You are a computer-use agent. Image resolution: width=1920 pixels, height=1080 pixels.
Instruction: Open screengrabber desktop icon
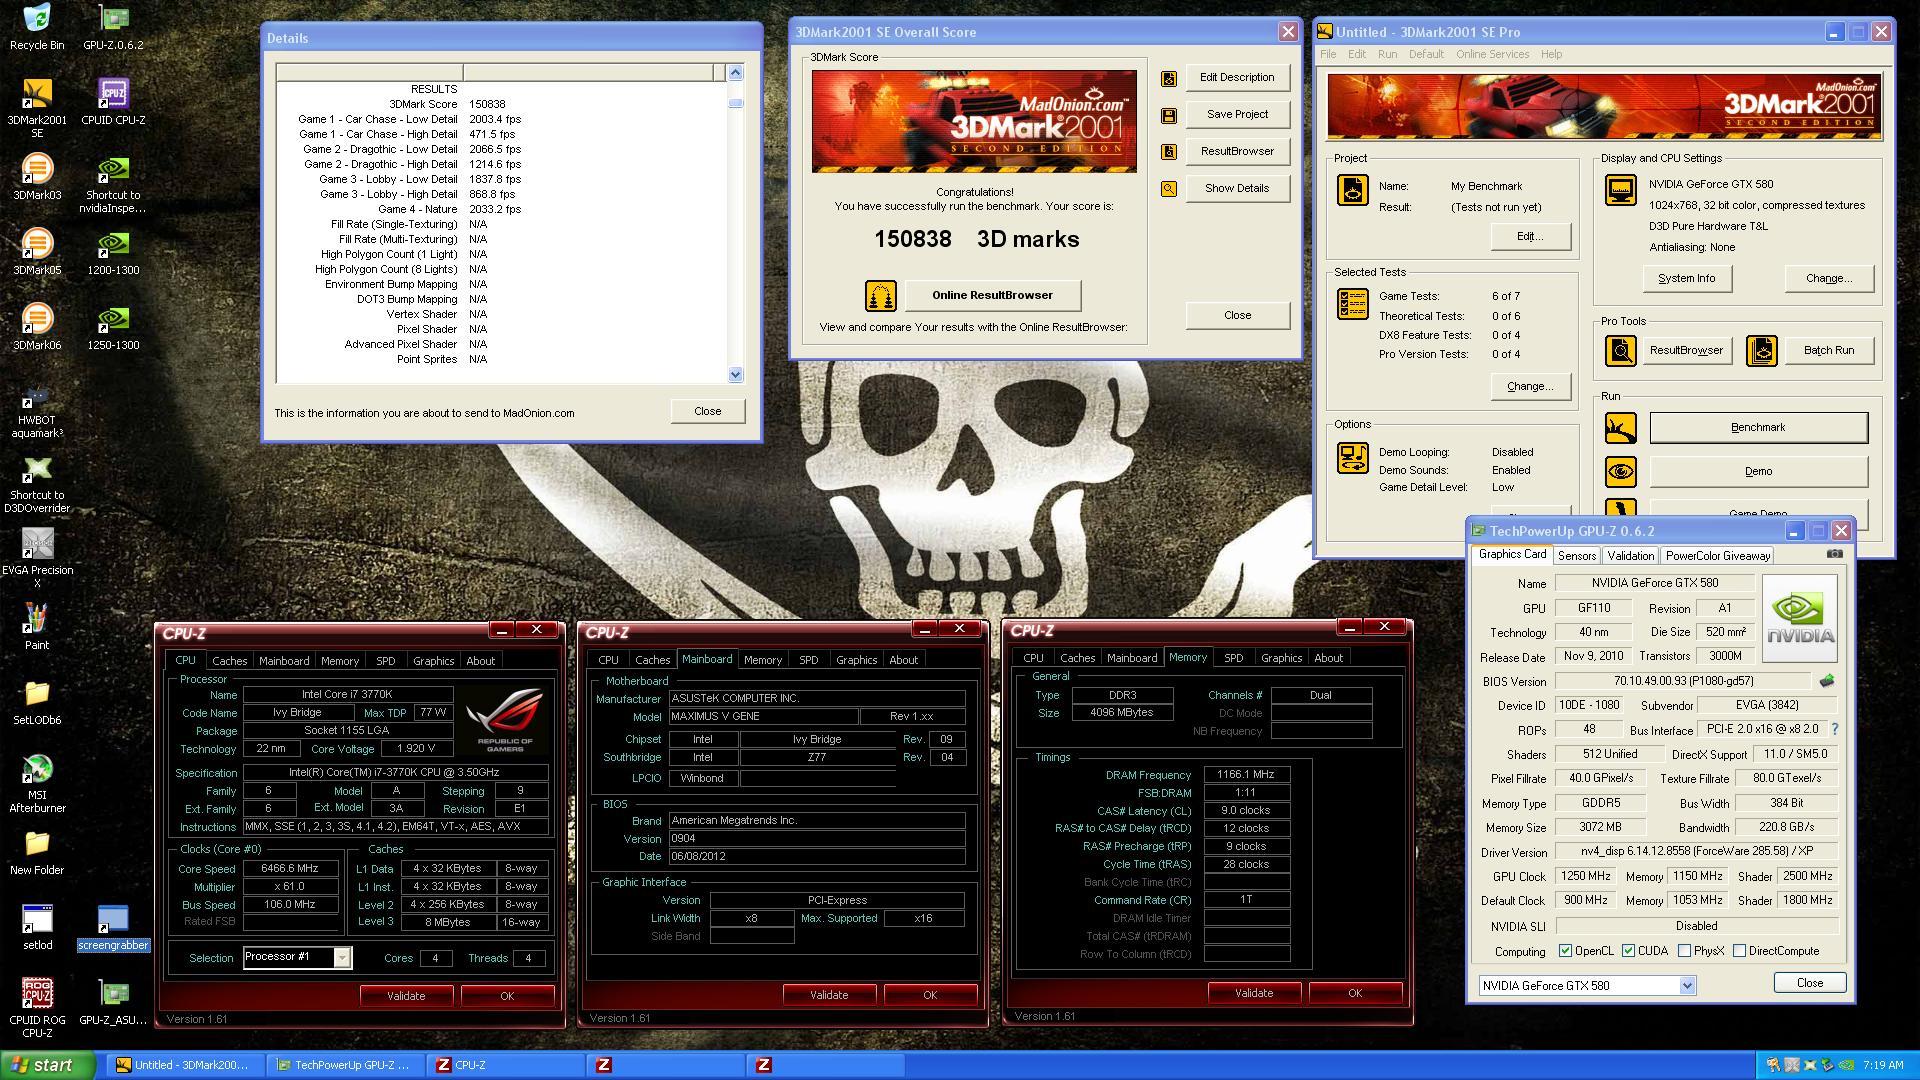(x=113, y=927)
